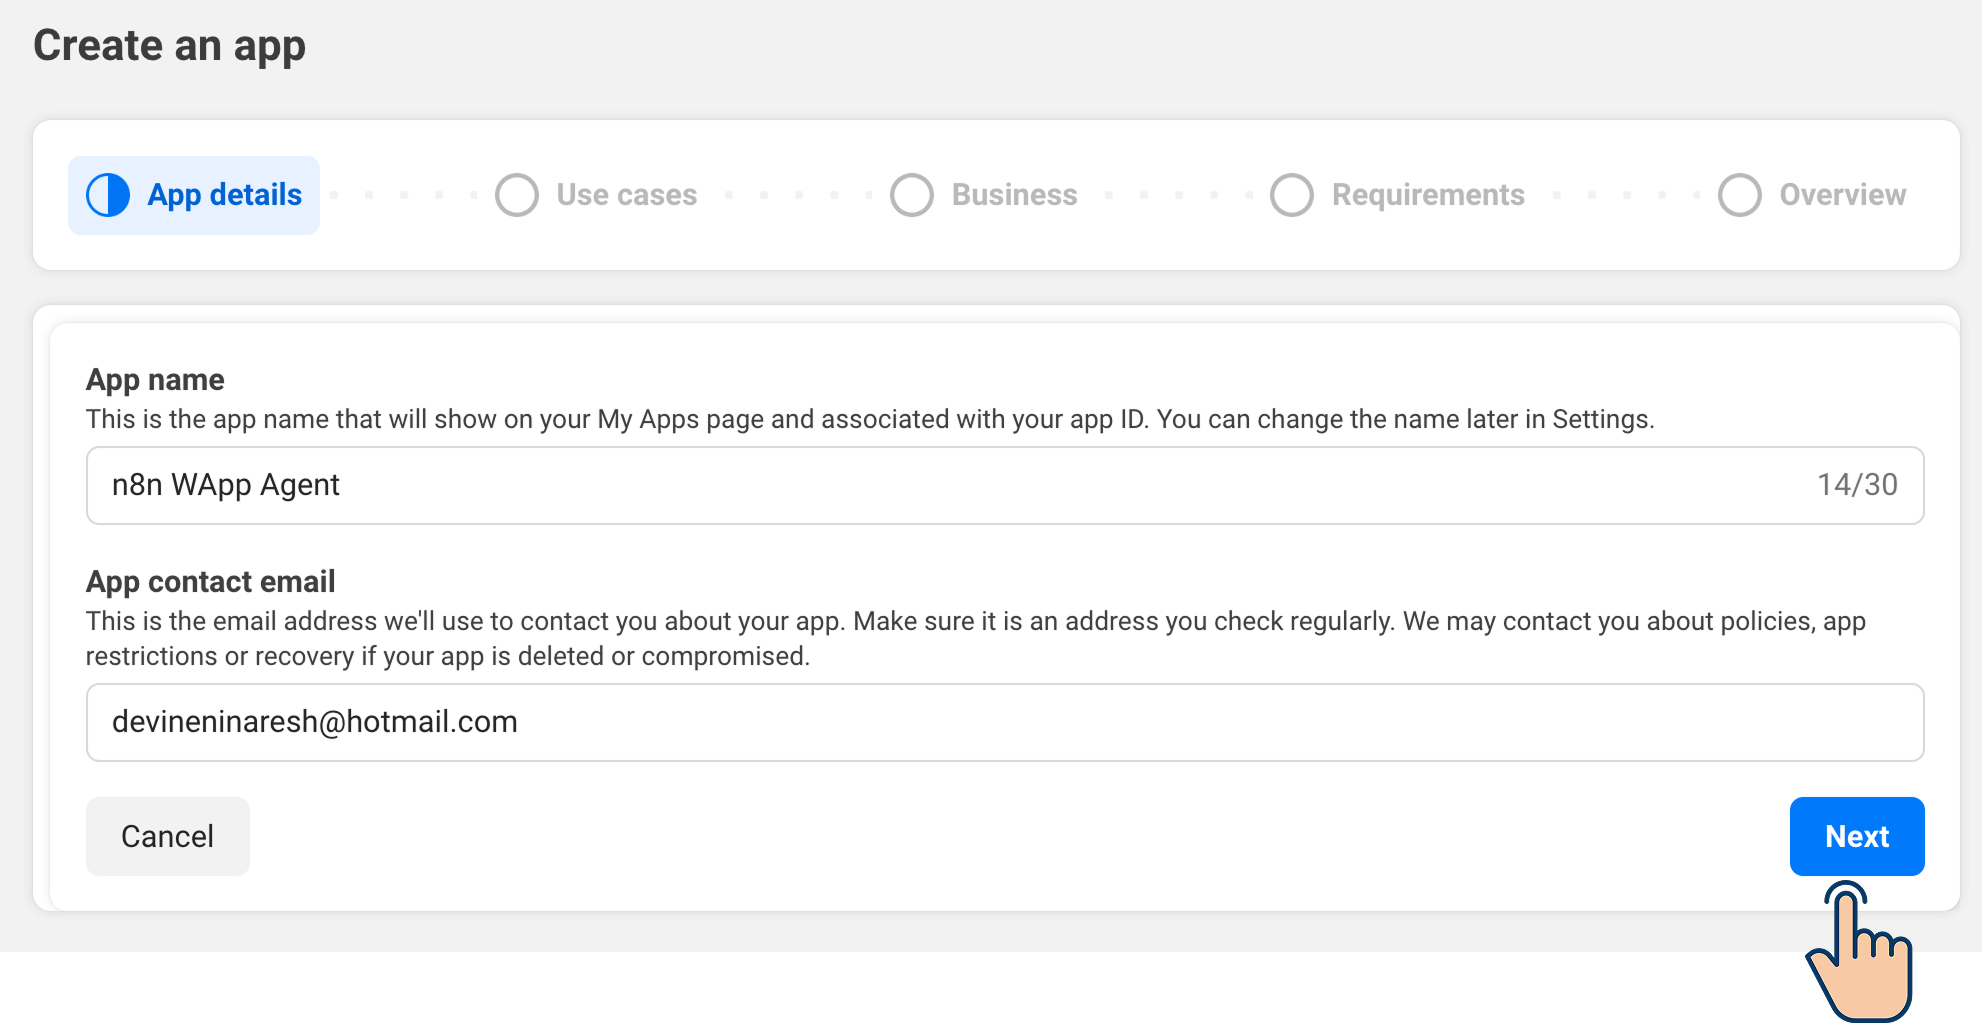The width and height of the screenshot is (1982, 1024).
Task: Go to the Use cases step
Action: point(597,195)
